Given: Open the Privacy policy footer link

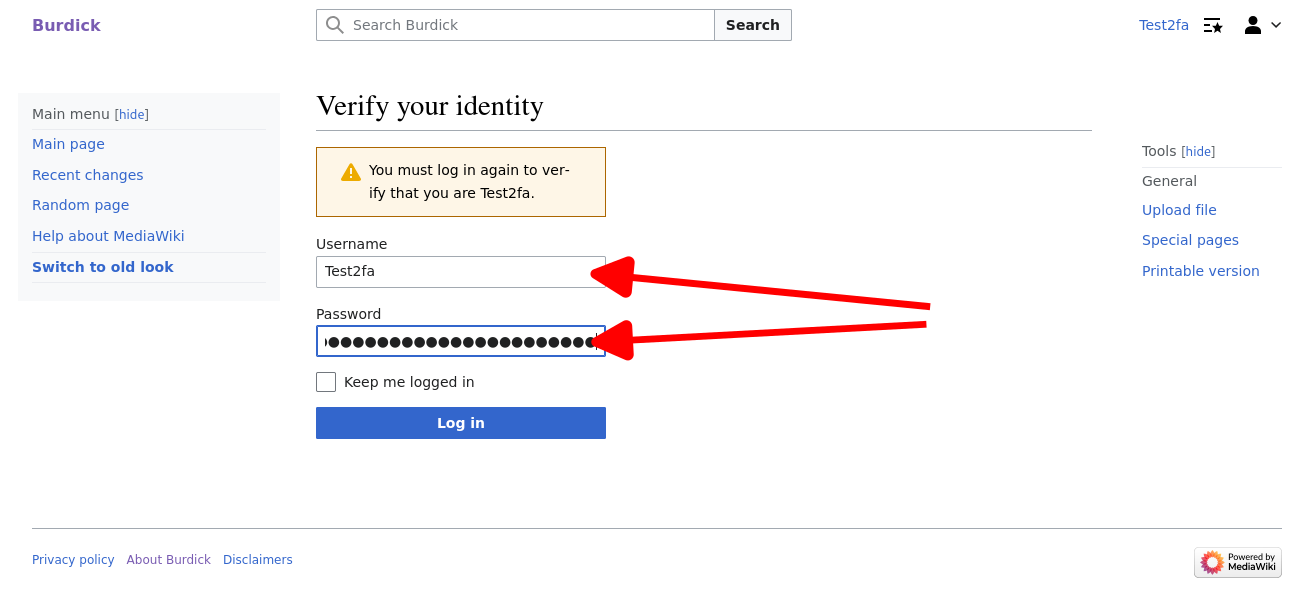Looking at the screenshot, I should [73, 560].
